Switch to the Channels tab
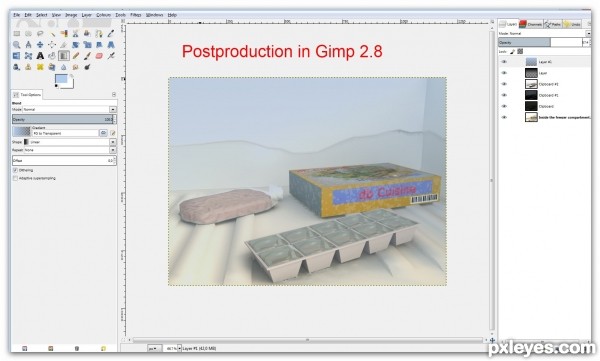Image resolution: width=600 pixels, height=361 pixels. [x=531, y=24]
